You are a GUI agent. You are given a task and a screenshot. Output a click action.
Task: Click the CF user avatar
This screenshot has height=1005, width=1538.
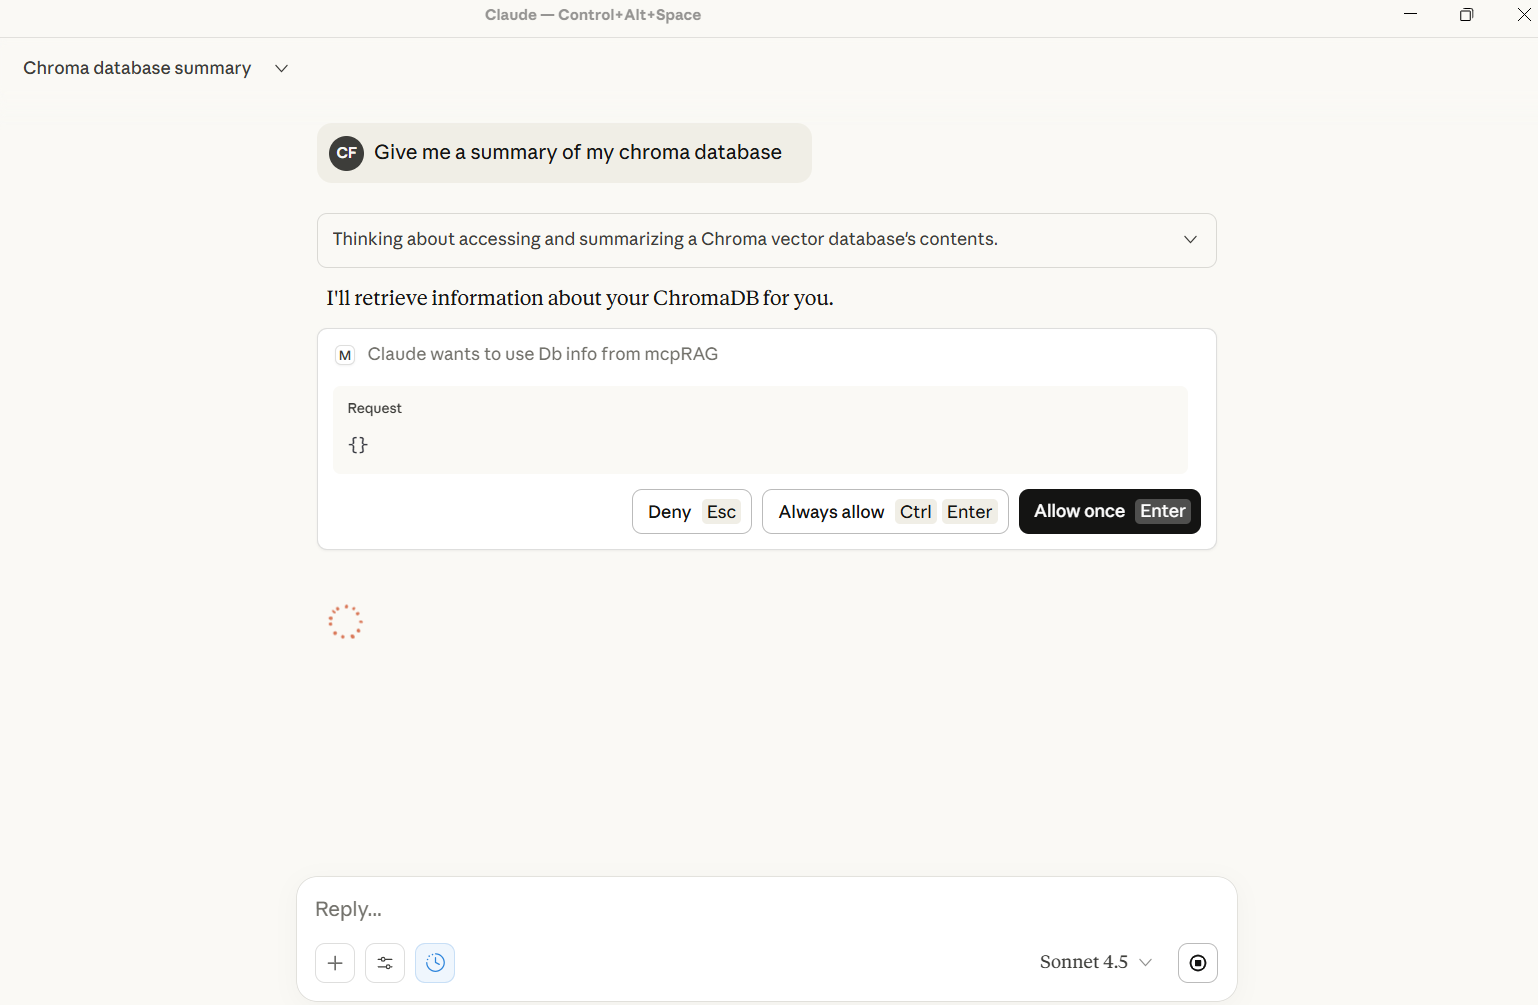pos(346,153)
